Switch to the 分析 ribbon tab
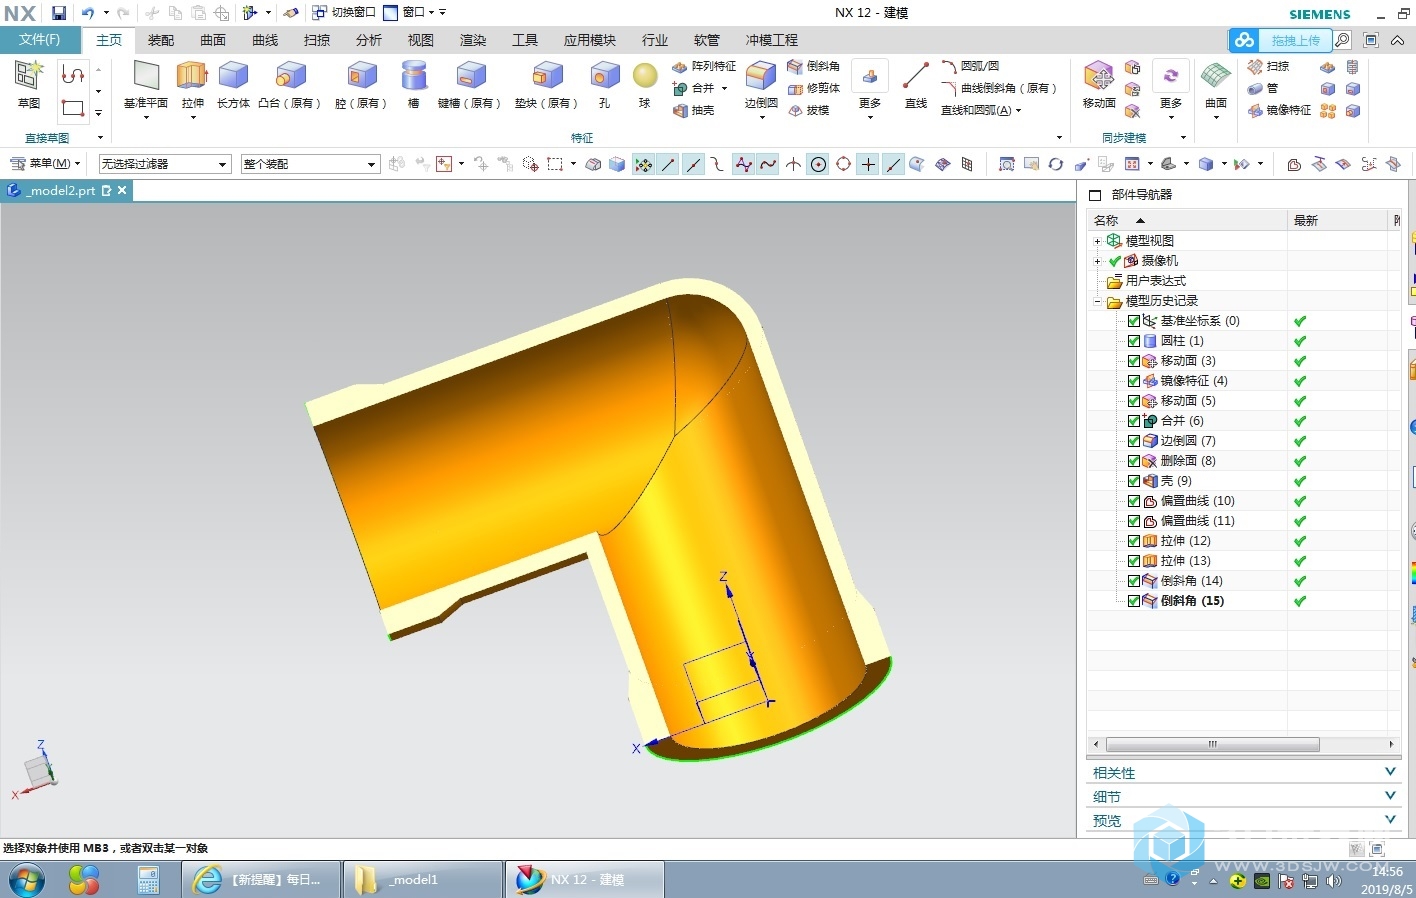The width and height of the screenshot is (1416, 898). [x=369, y=40]
